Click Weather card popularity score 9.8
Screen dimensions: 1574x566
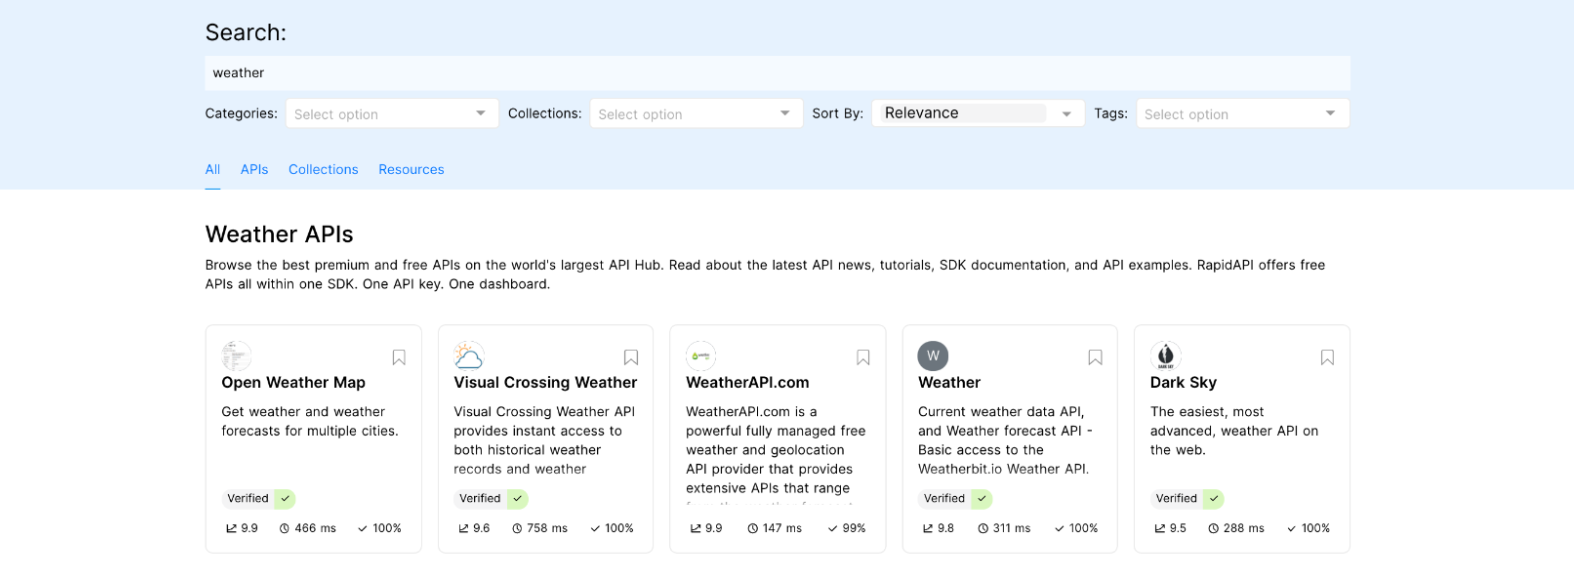938,528
